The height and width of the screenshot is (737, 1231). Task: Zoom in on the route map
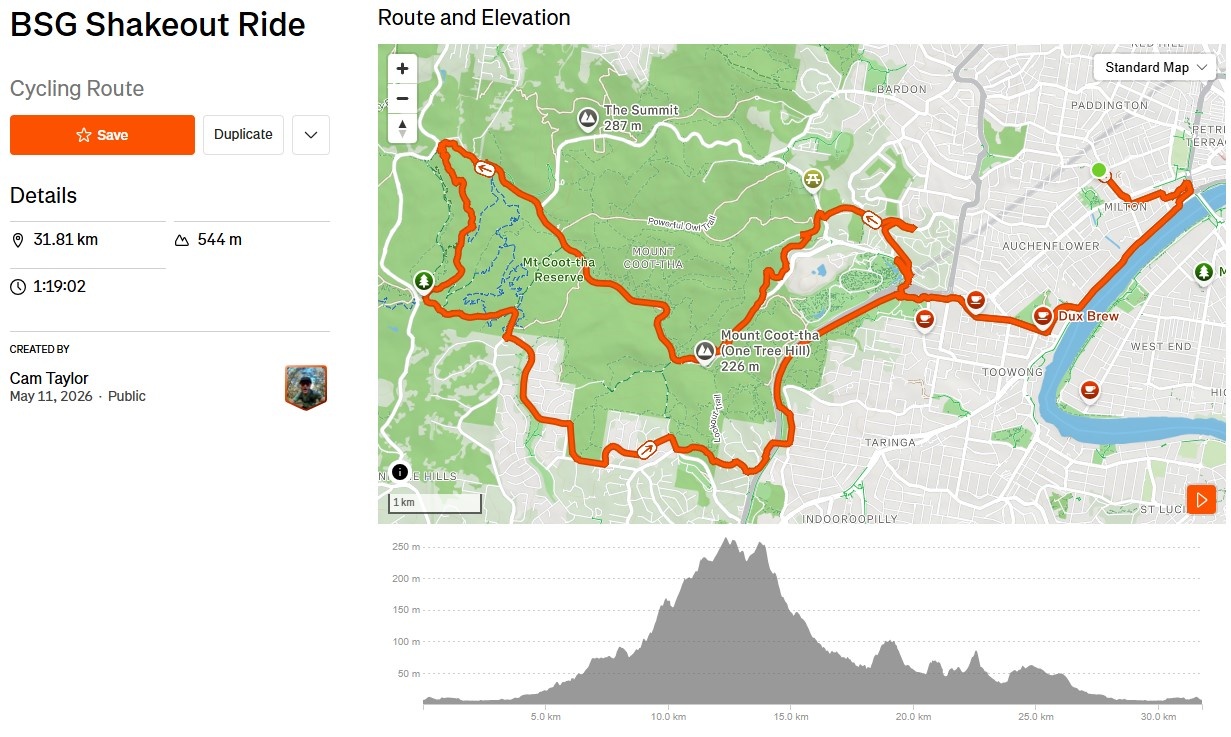tap(402, 69)
